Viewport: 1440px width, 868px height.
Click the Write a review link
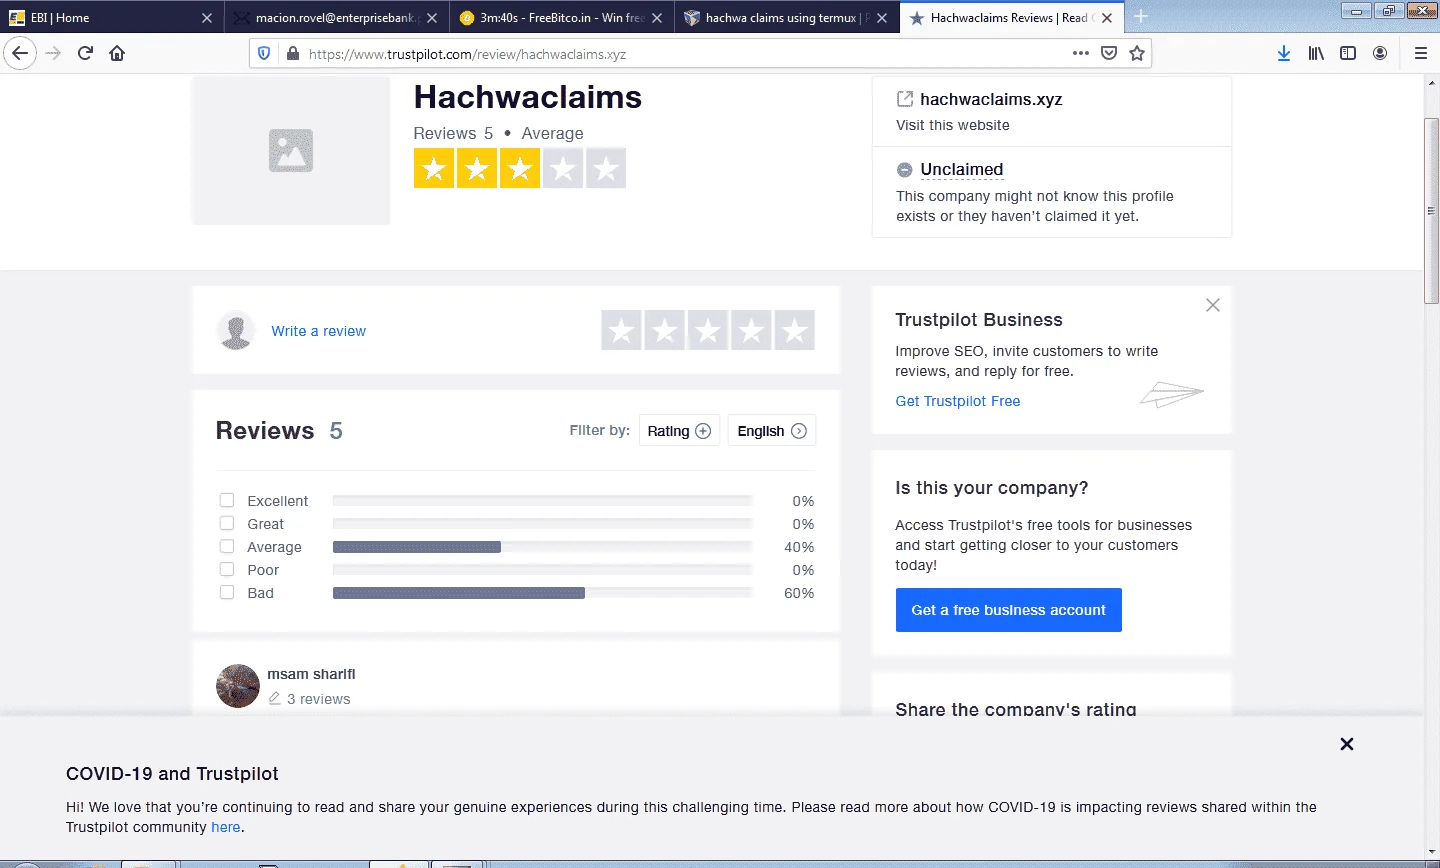(318, 331)
